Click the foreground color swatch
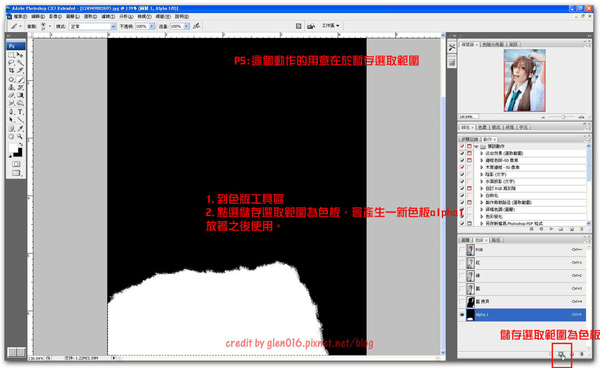 click(x=13, y=148)
